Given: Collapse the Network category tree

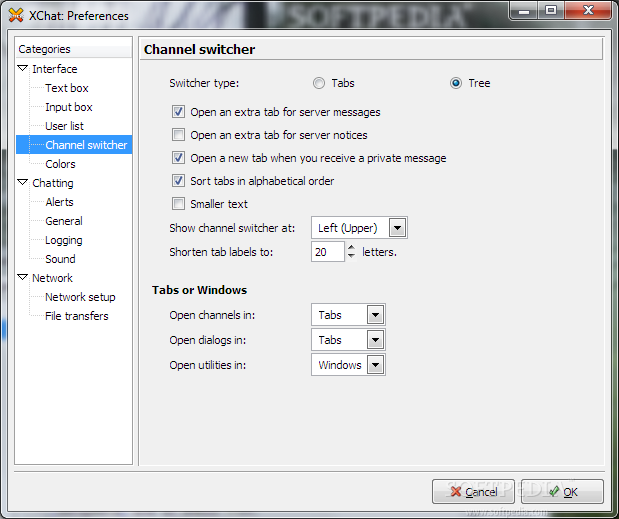Looking at the screenshot, I should point(23,277).
